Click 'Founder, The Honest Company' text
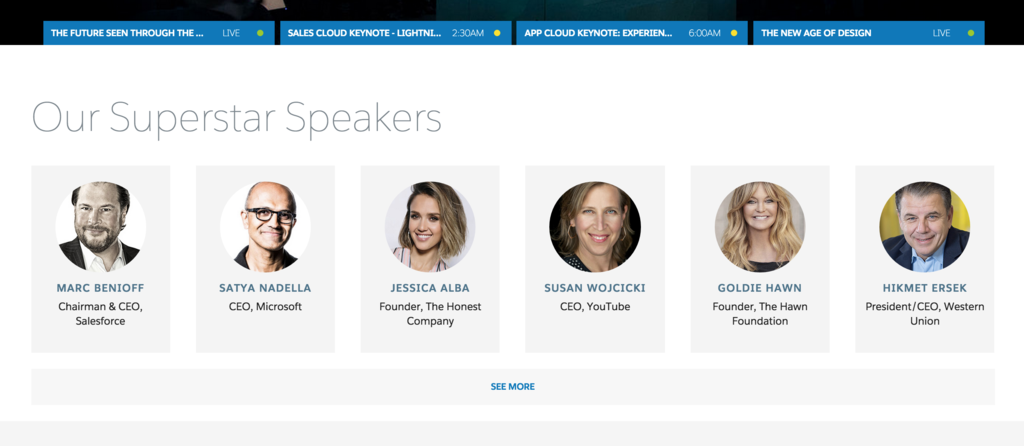1024x446 pixels. pos(430,313)
